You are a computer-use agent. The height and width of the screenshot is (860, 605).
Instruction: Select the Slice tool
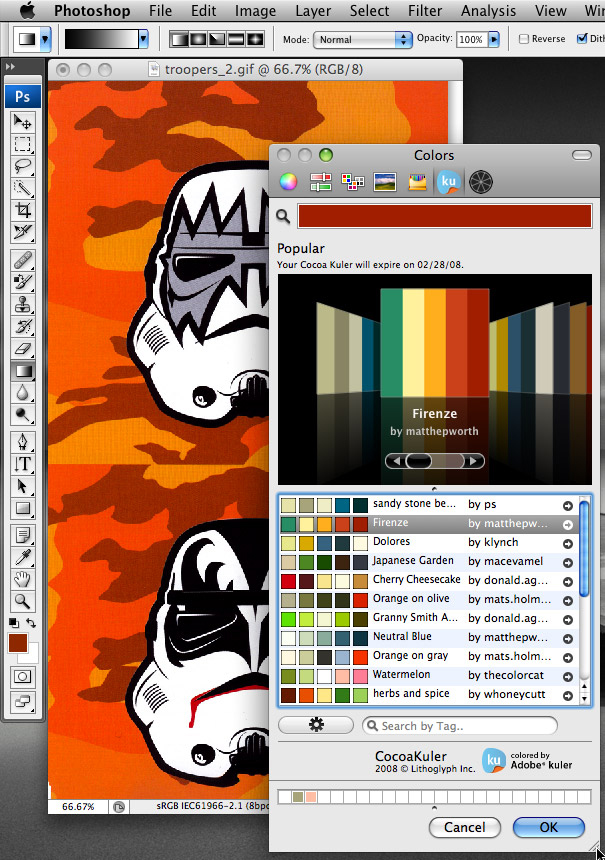tap(22, 232)
